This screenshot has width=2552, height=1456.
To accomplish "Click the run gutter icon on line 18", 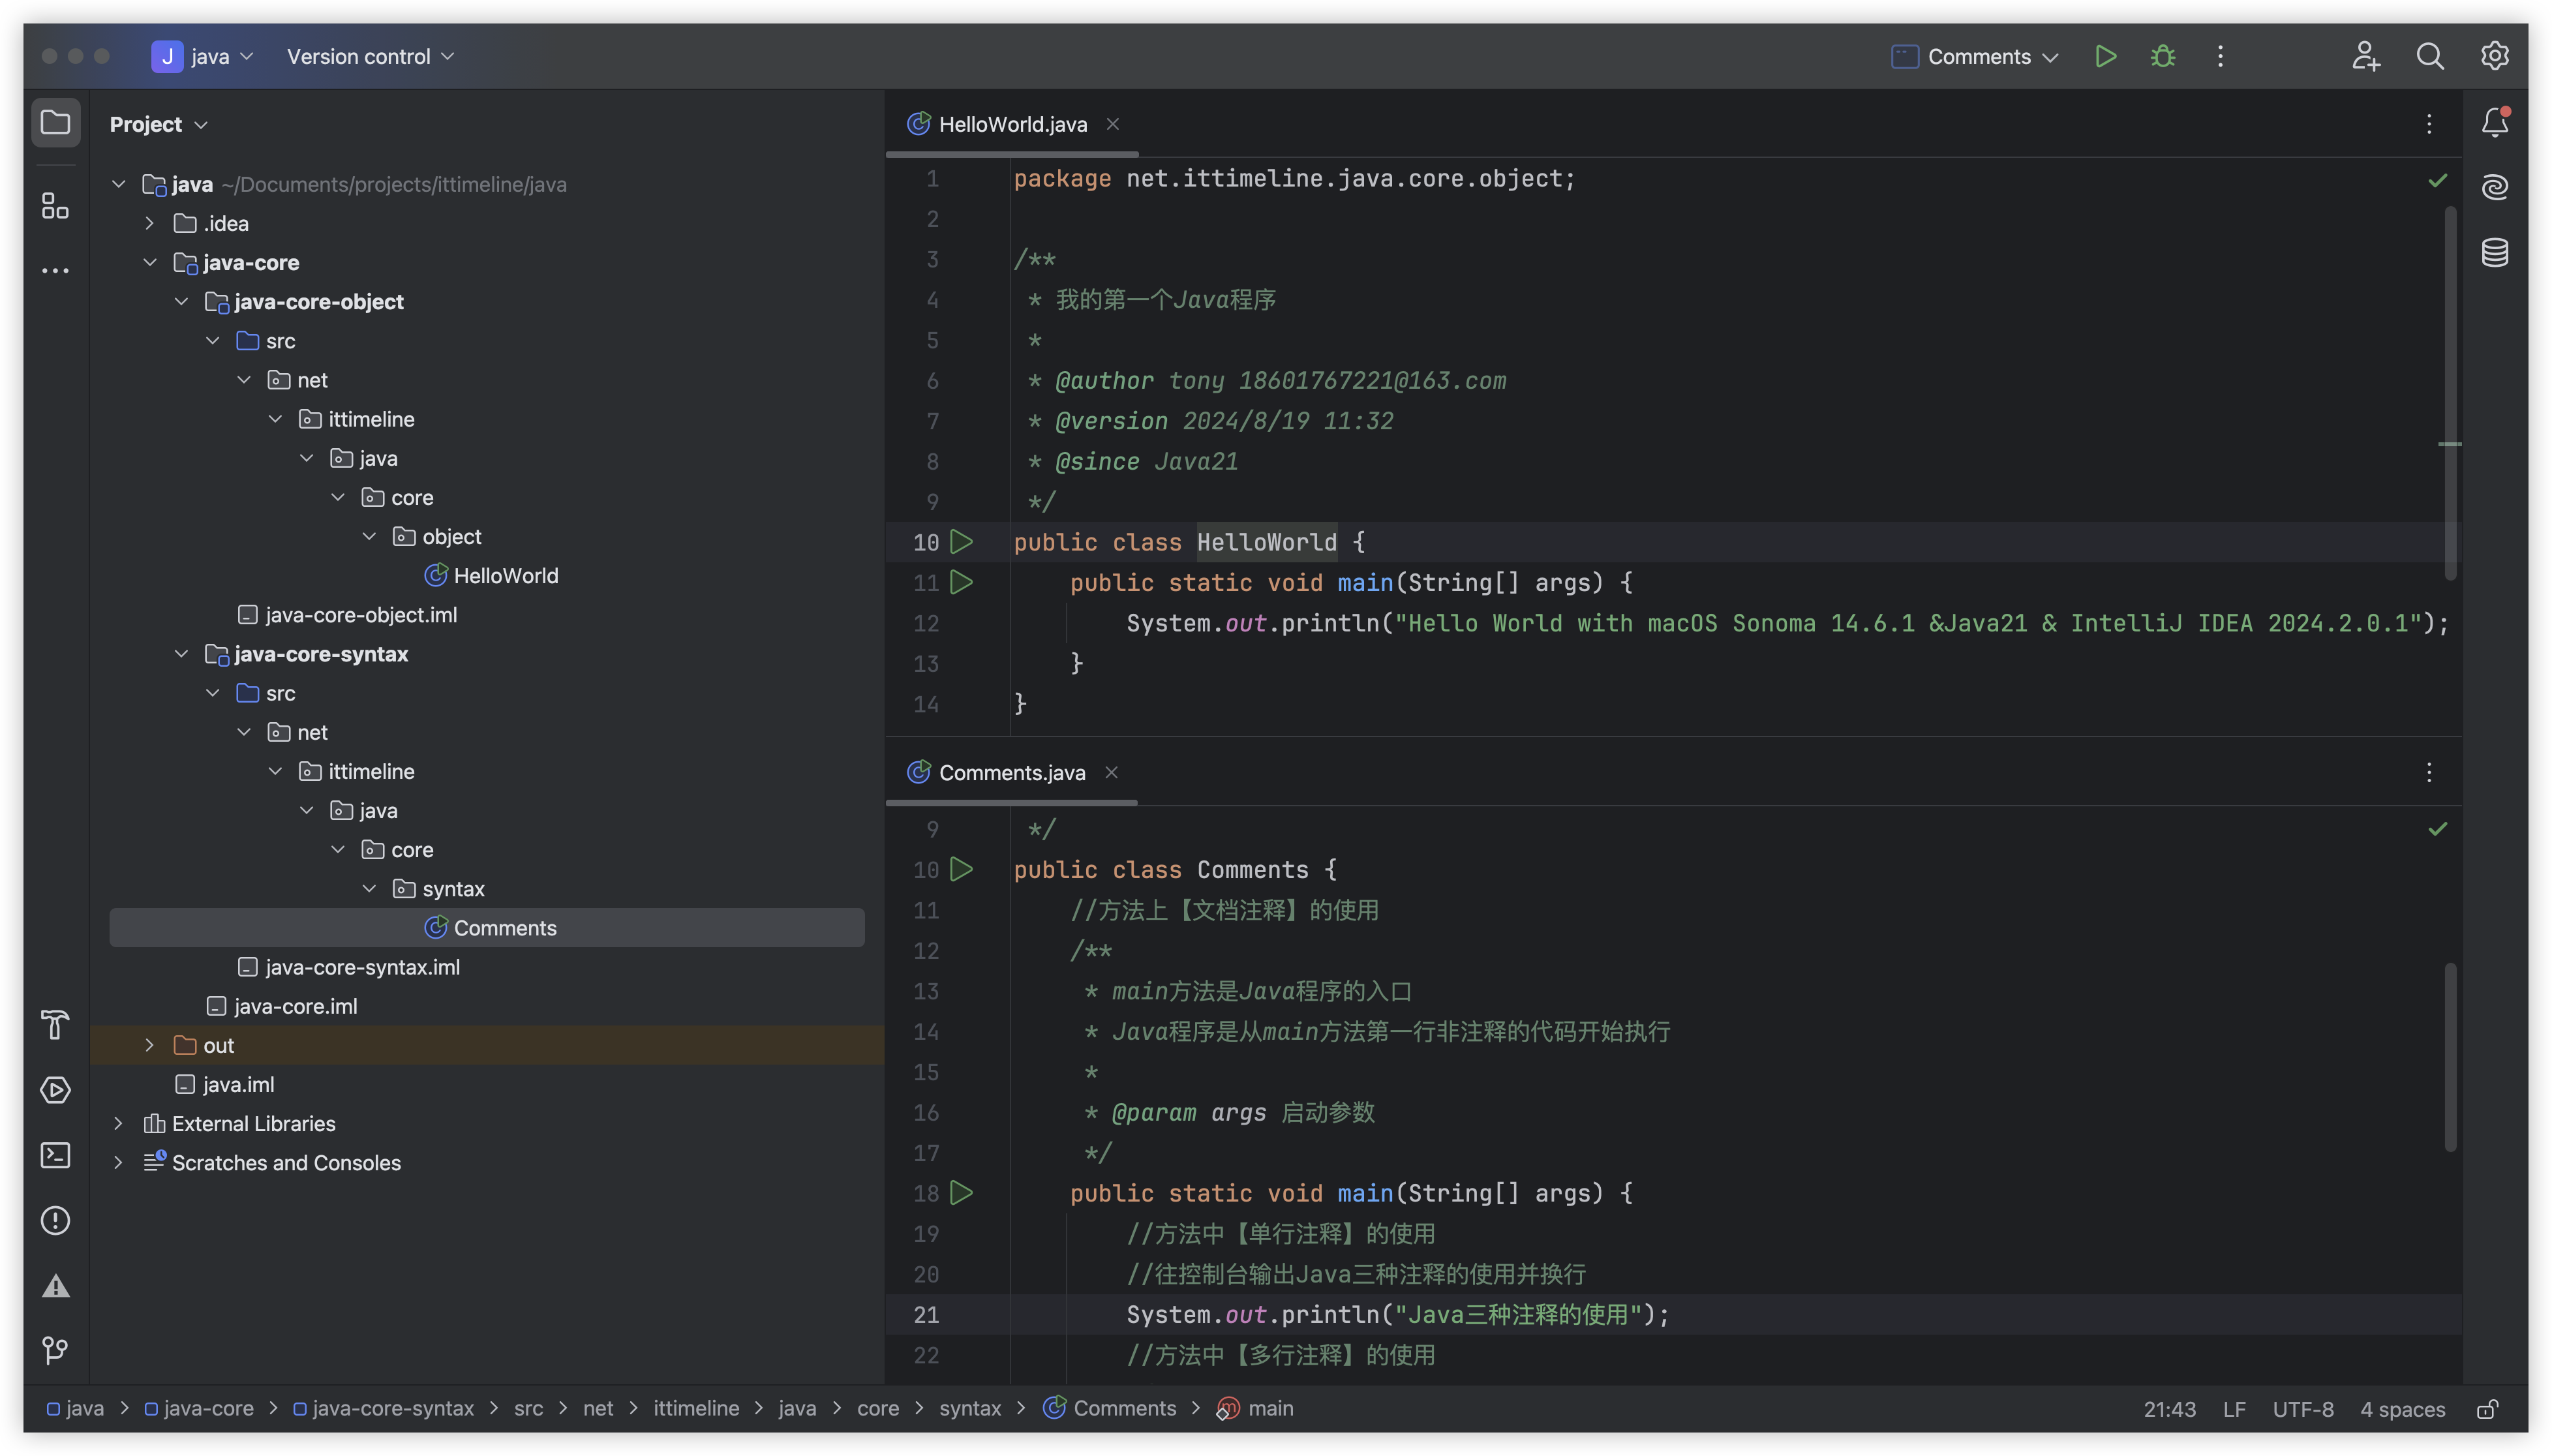I will 961,1193.
